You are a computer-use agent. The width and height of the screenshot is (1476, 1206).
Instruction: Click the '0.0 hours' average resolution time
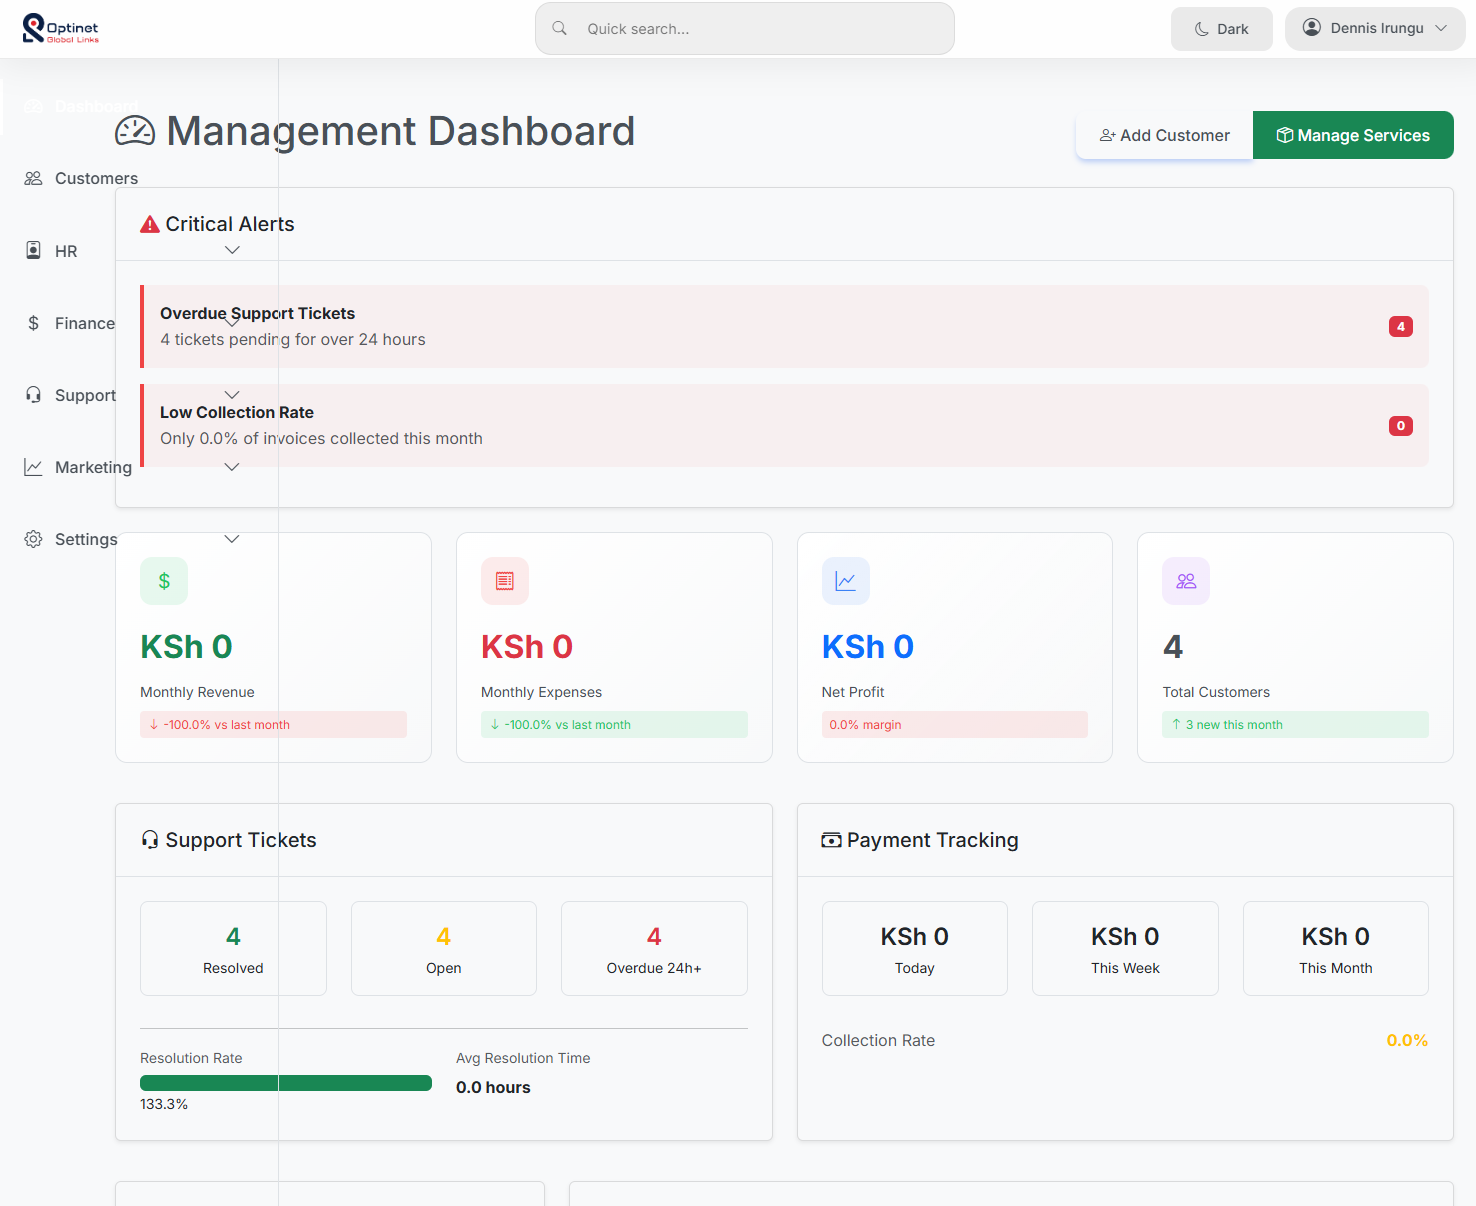pyautogui.click(x=493, y=1087)
